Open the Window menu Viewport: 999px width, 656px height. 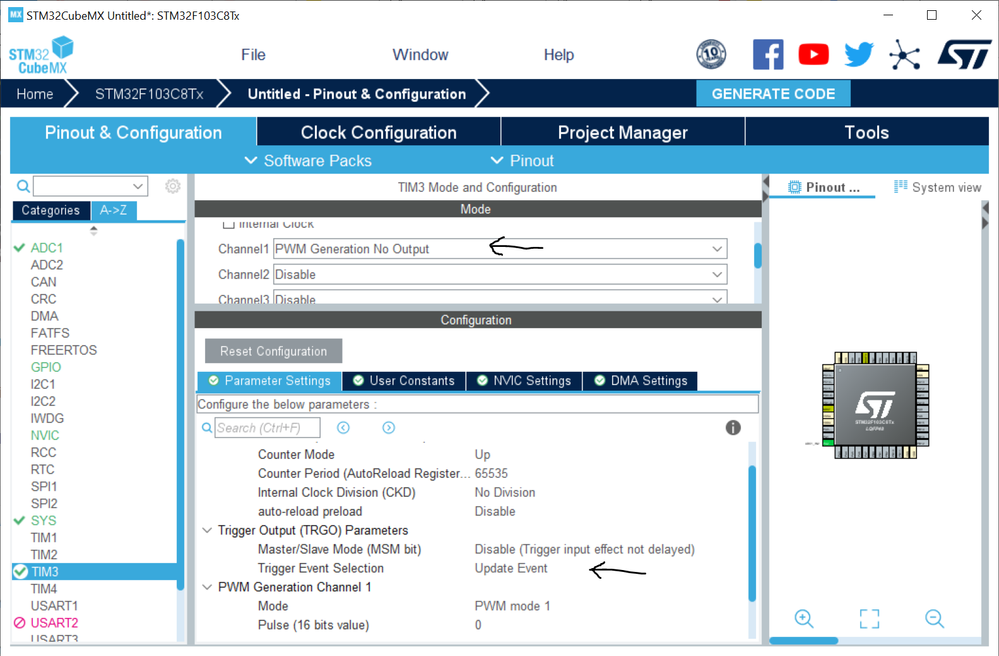(420, 55)
